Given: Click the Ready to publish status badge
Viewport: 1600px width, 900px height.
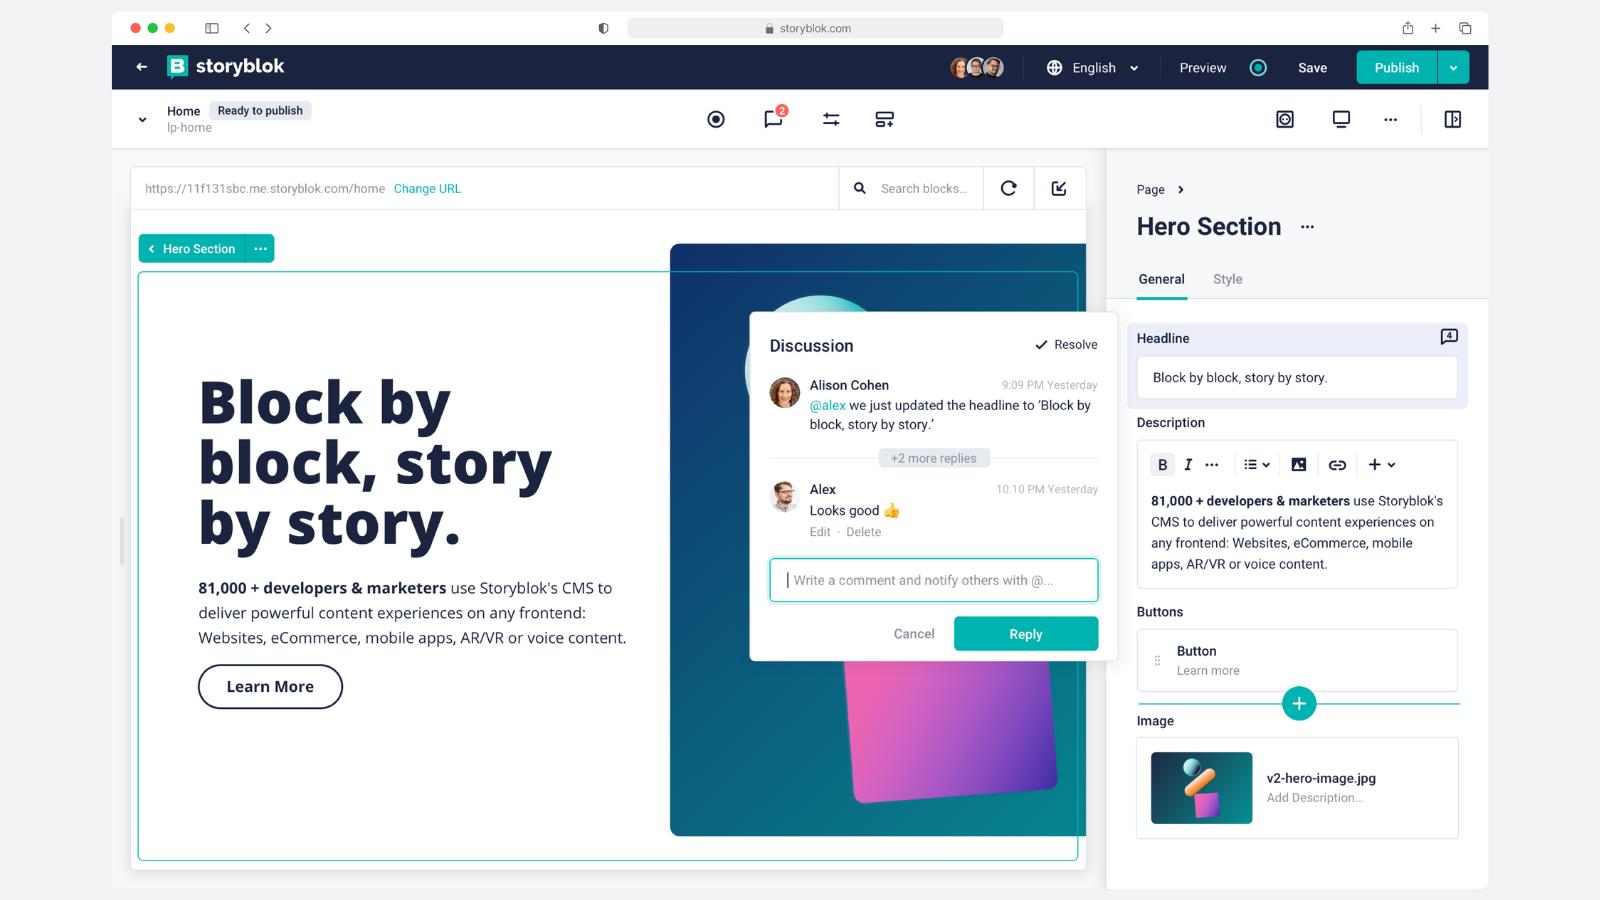Looking at the screenshot, I should pyautogui.click(x=260, y=111).
